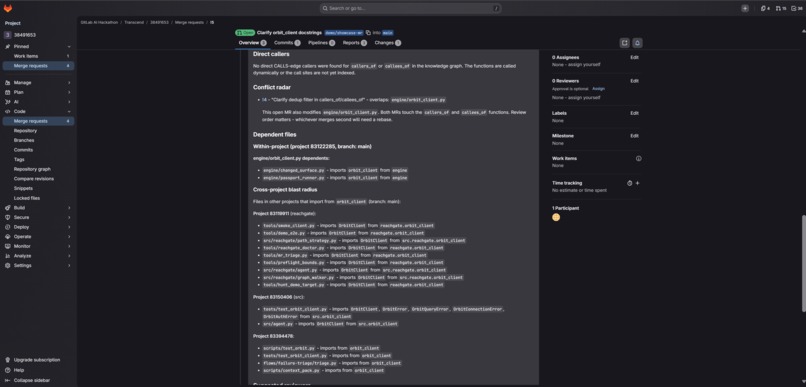Click the blue Assign reviewer link
Viewport: 806px width, 387px height.
point(598,89)
